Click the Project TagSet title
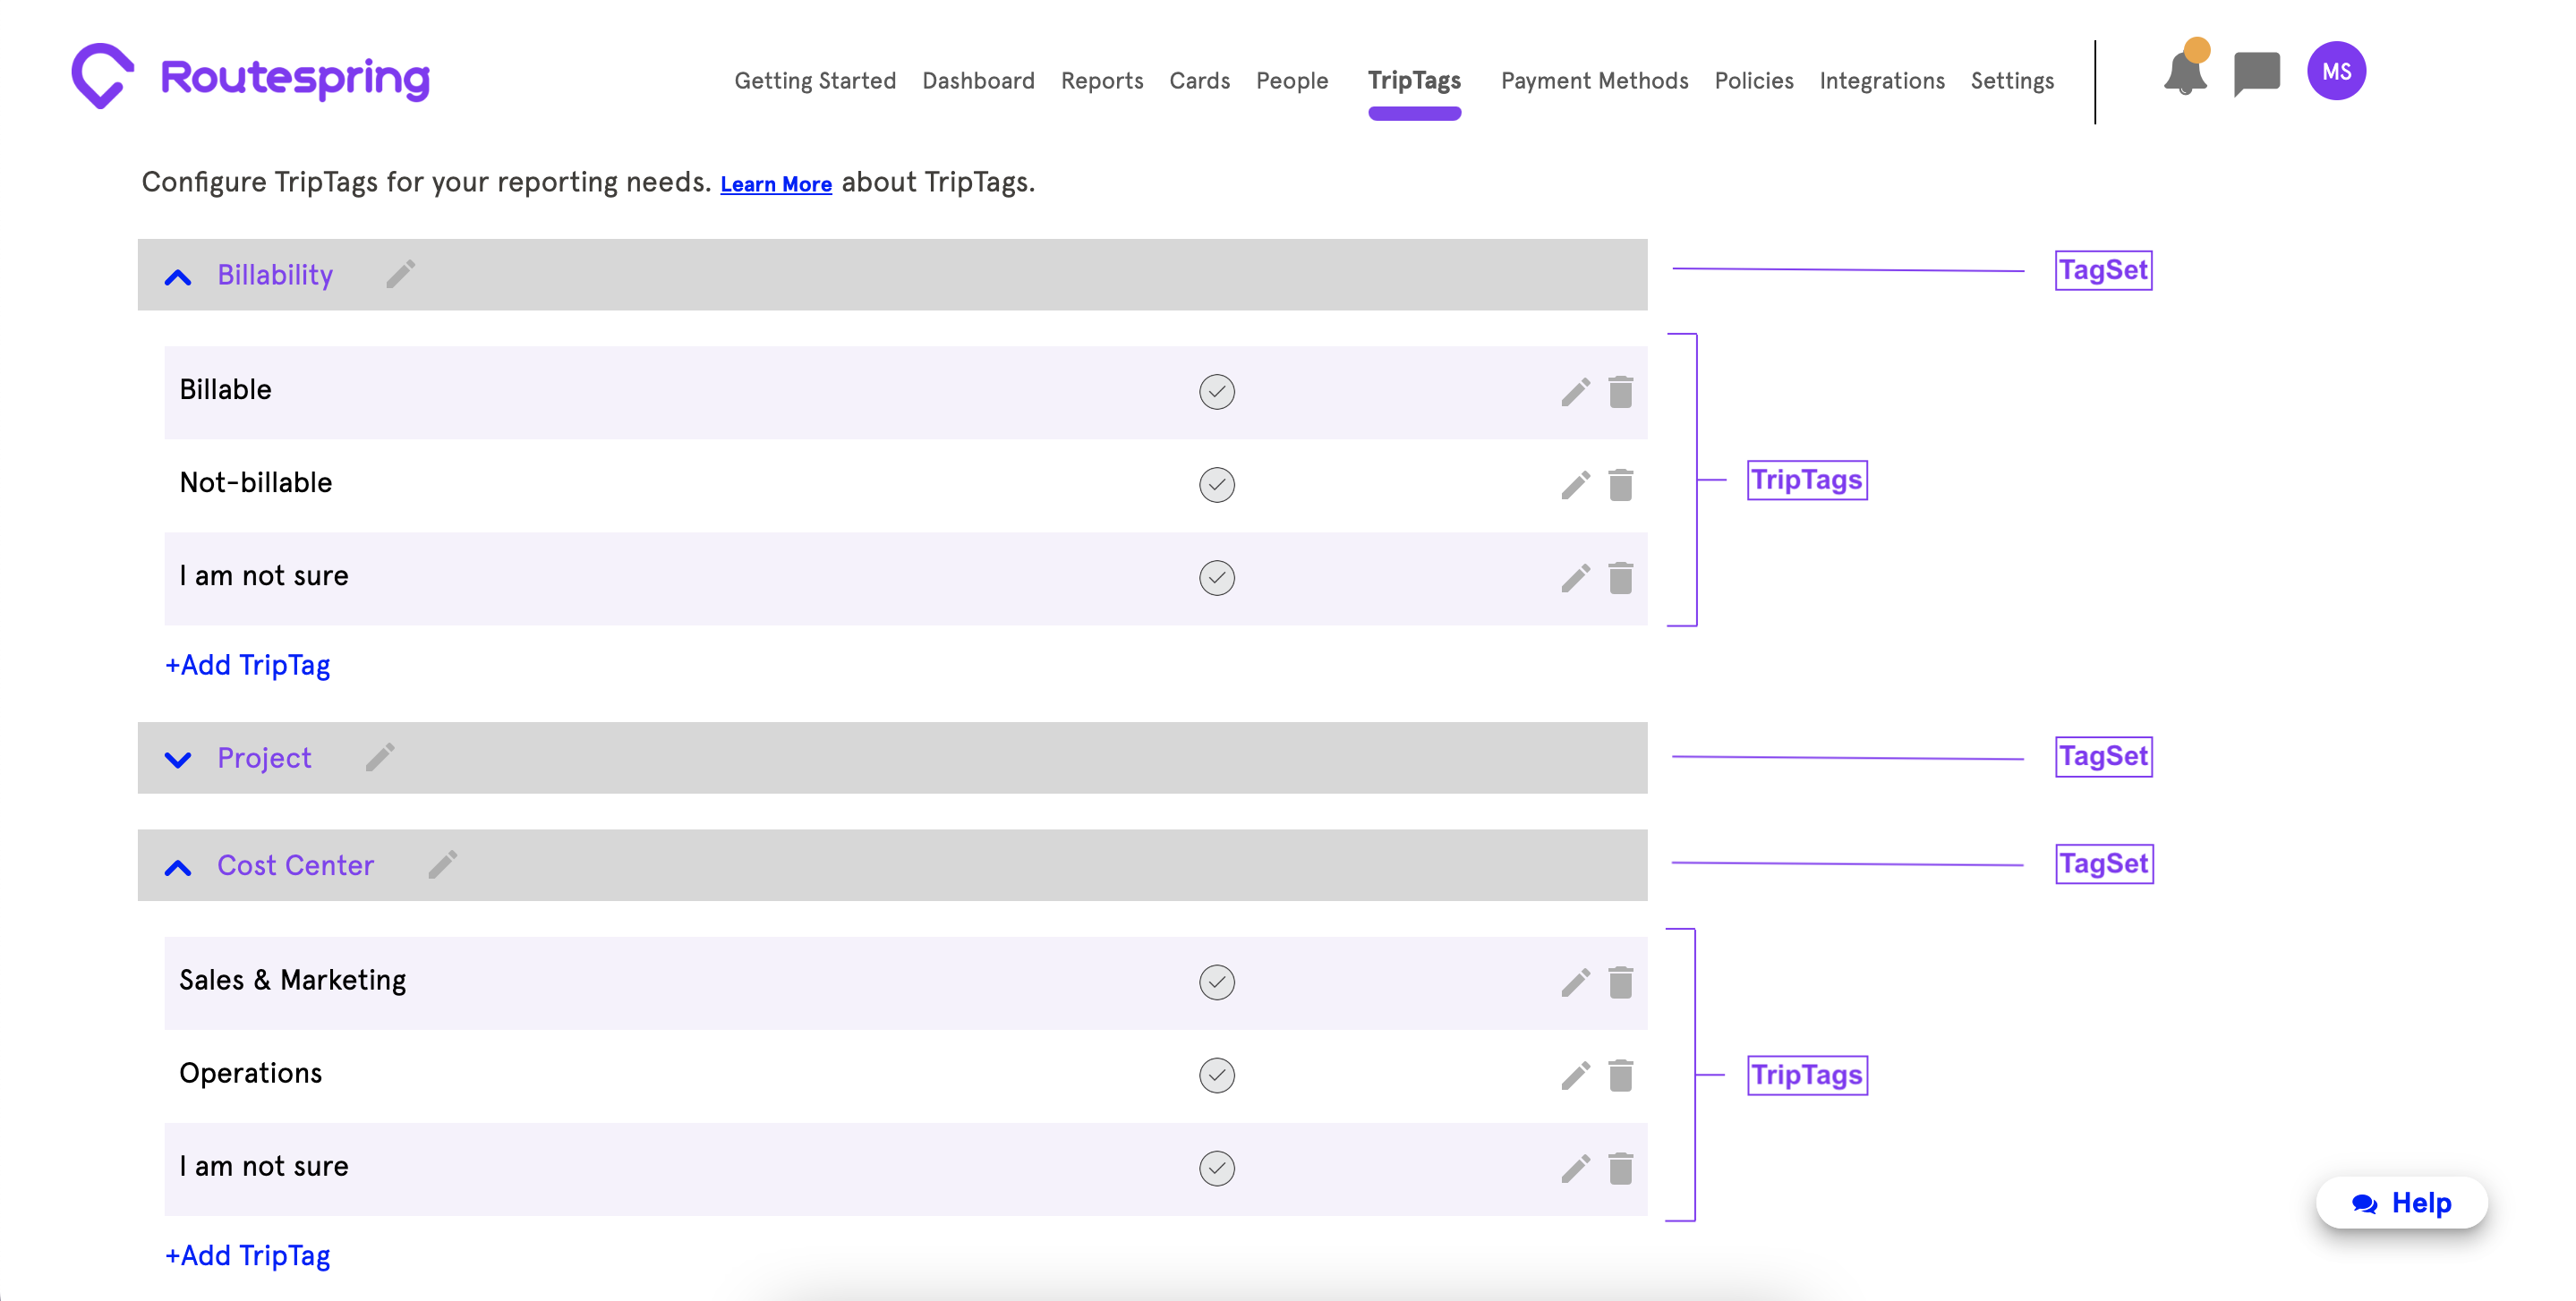This screenshot has width=2576, height=1301. (x=264, y=757)
